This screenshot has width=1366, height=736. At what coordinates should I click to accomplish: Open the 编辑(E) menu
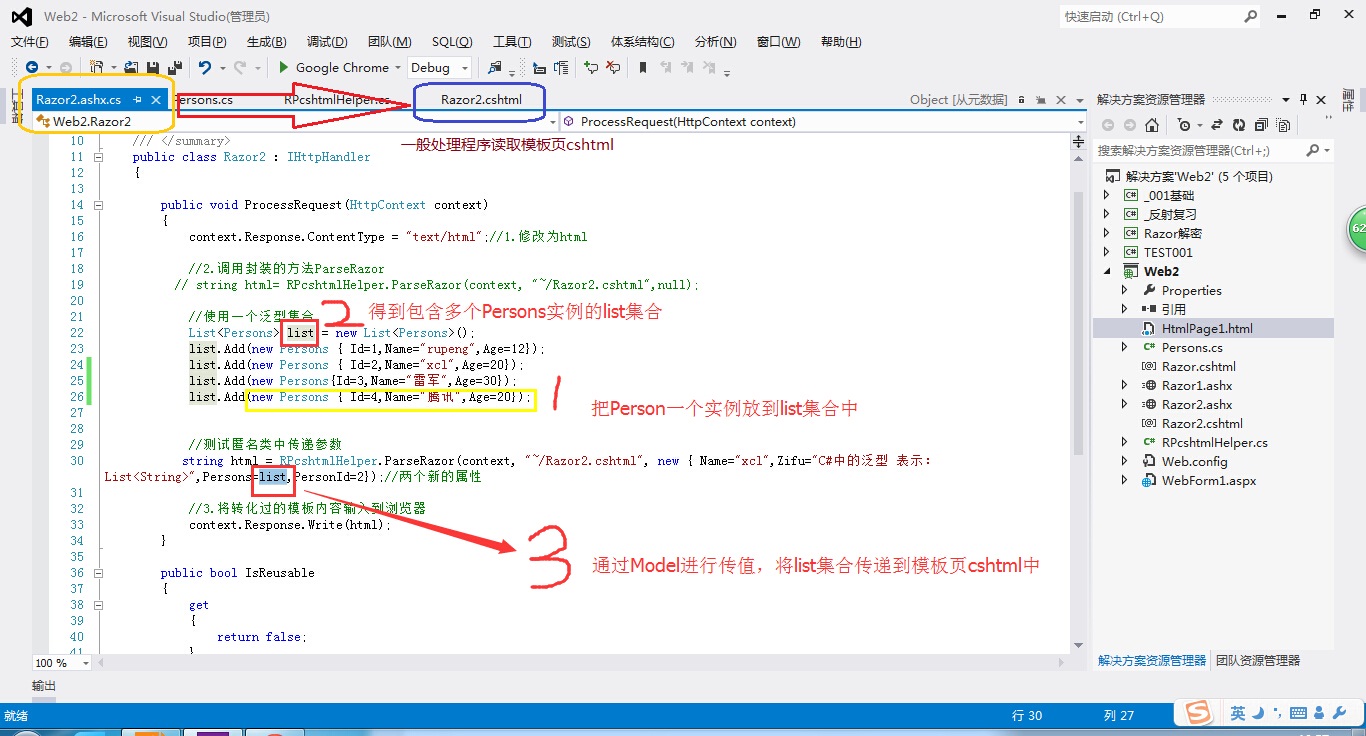tap(88, 41)
